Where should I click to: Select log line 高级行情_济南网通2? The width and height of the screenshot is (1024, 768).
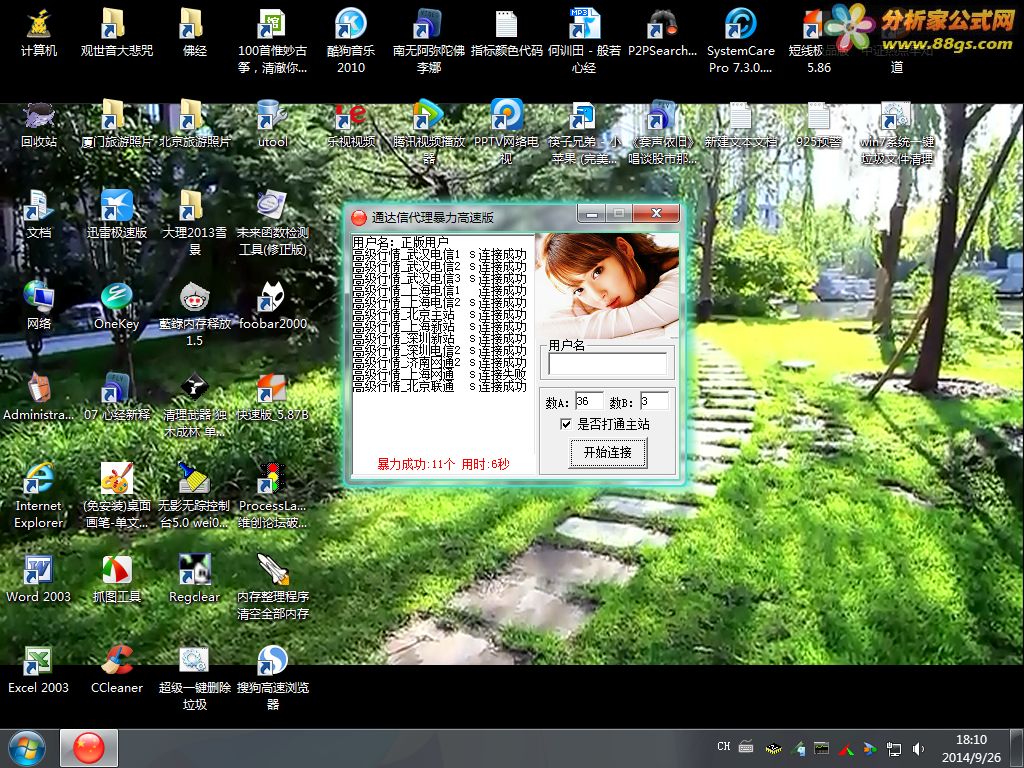click(x=439, y=362)
